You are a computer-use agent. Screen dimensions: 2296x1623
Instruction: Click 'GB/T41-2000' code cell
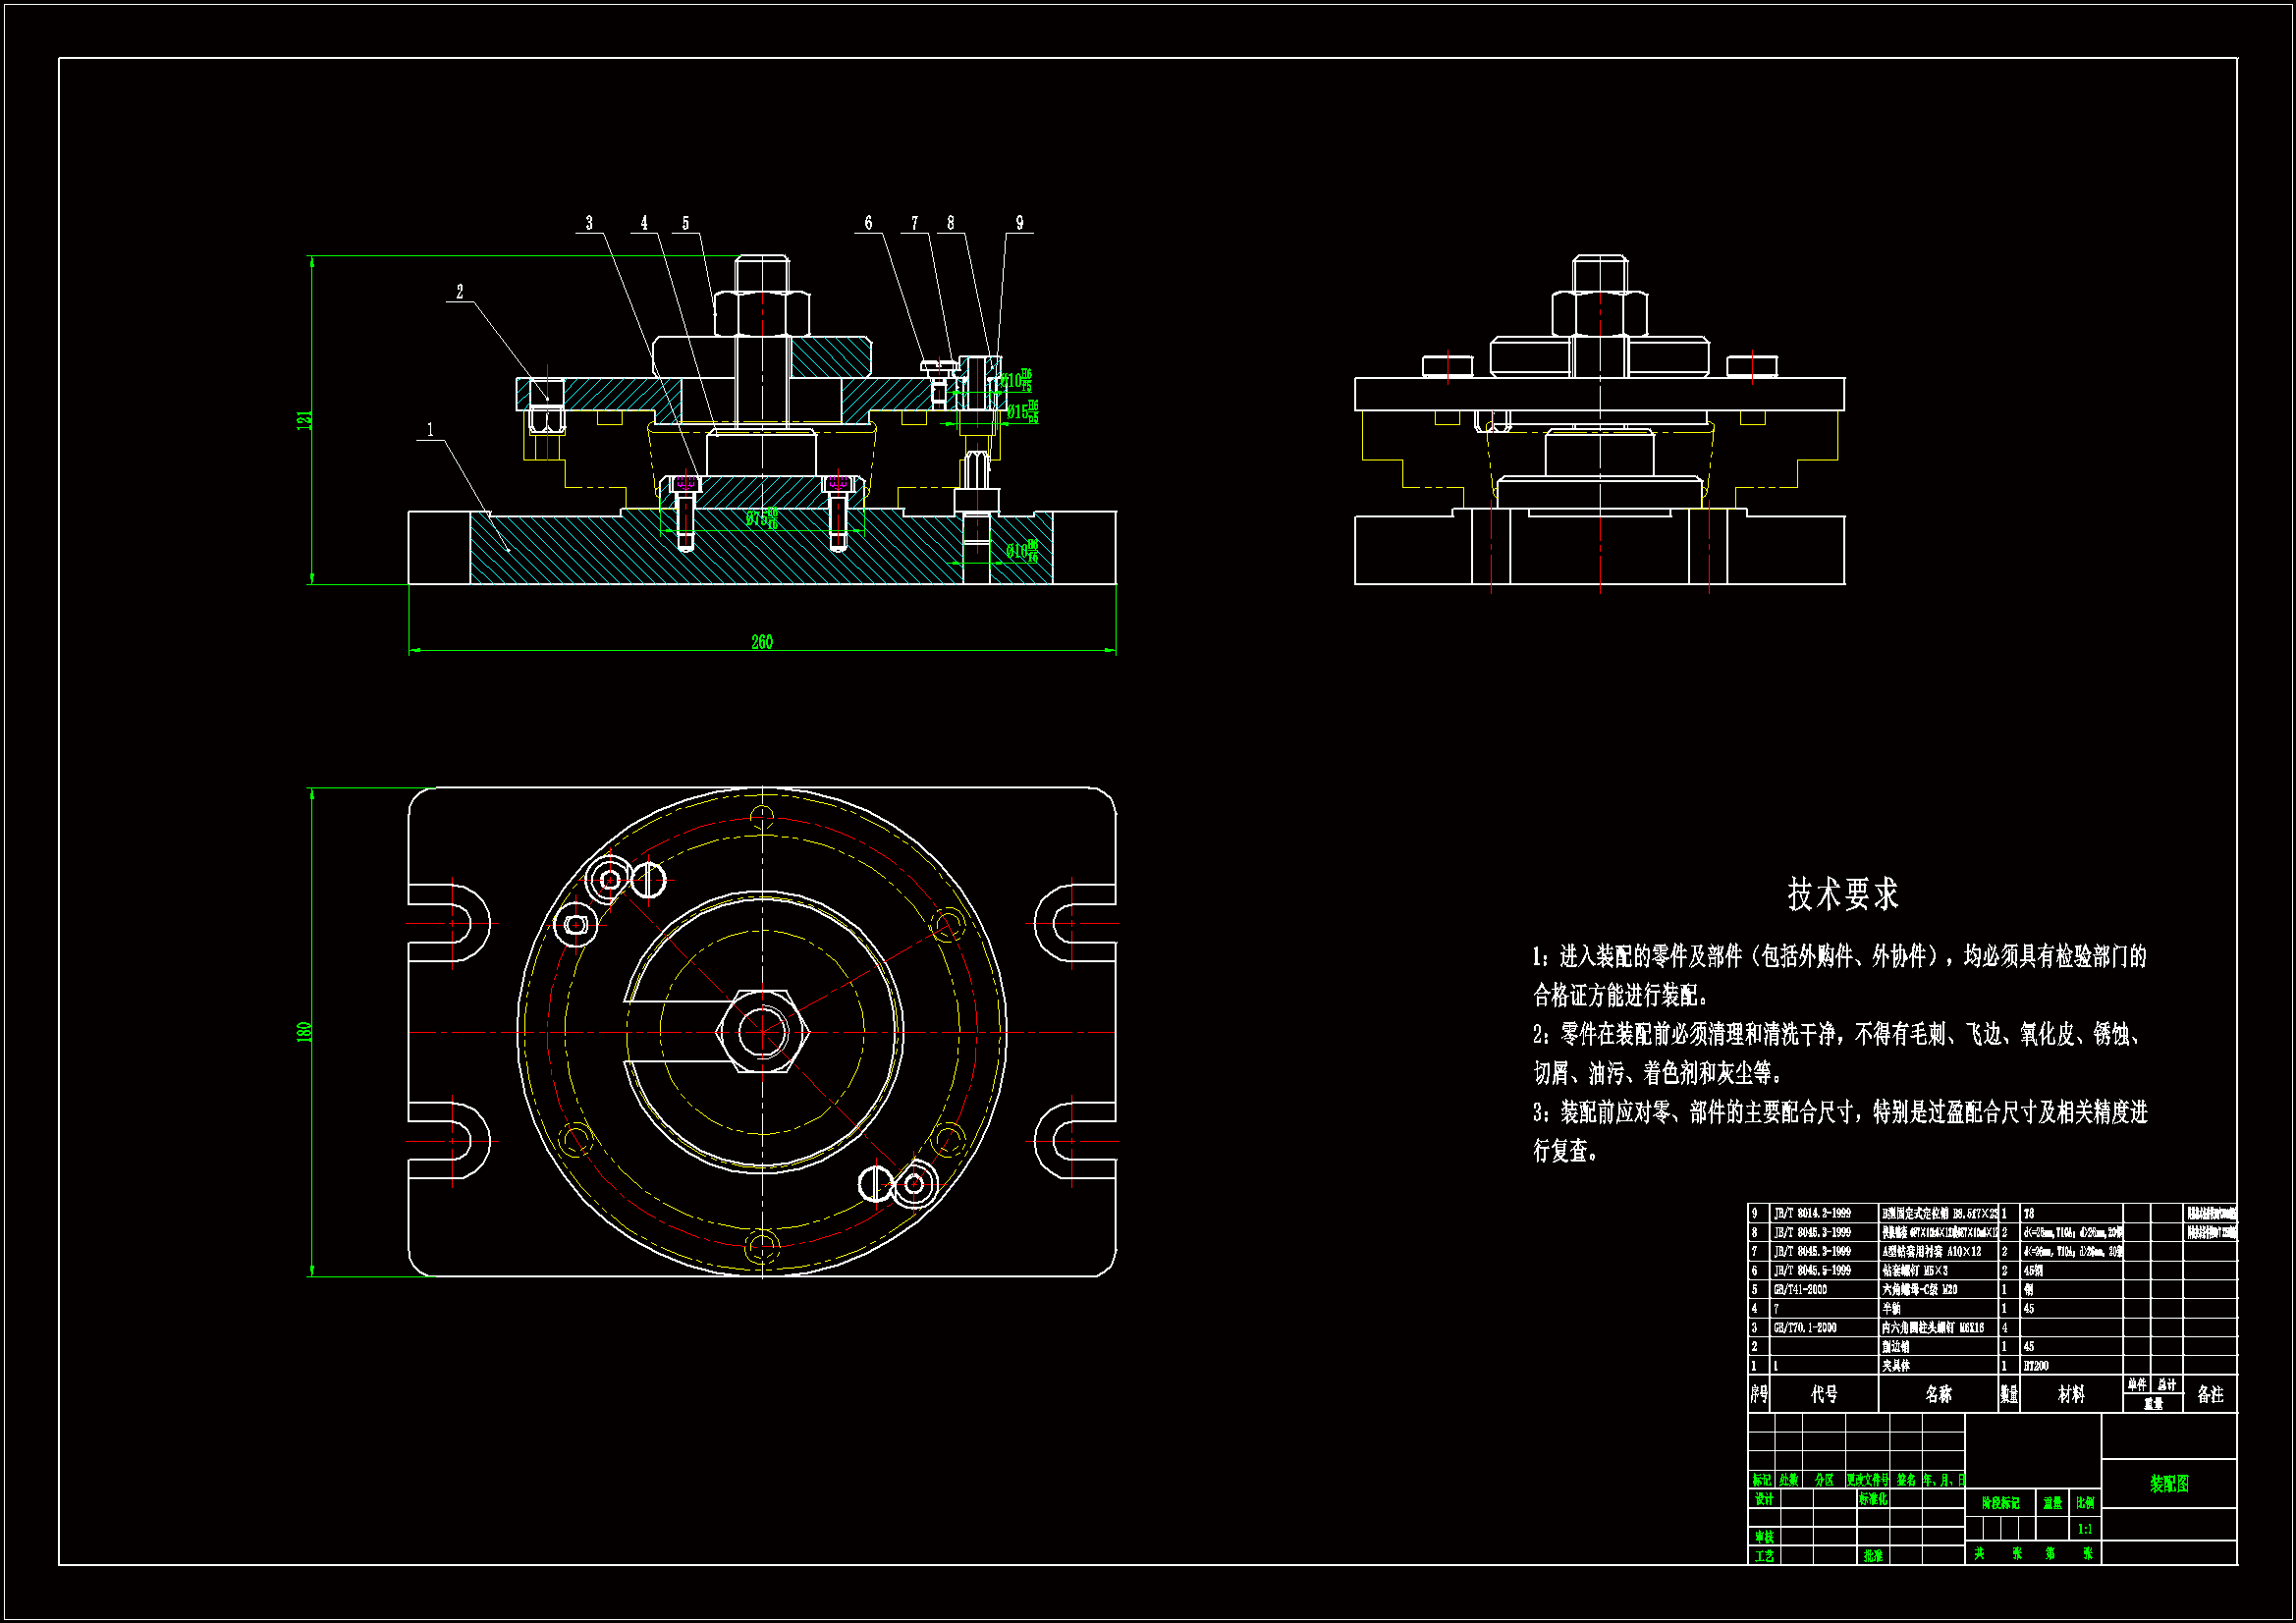click(x=1800, y=1290)
